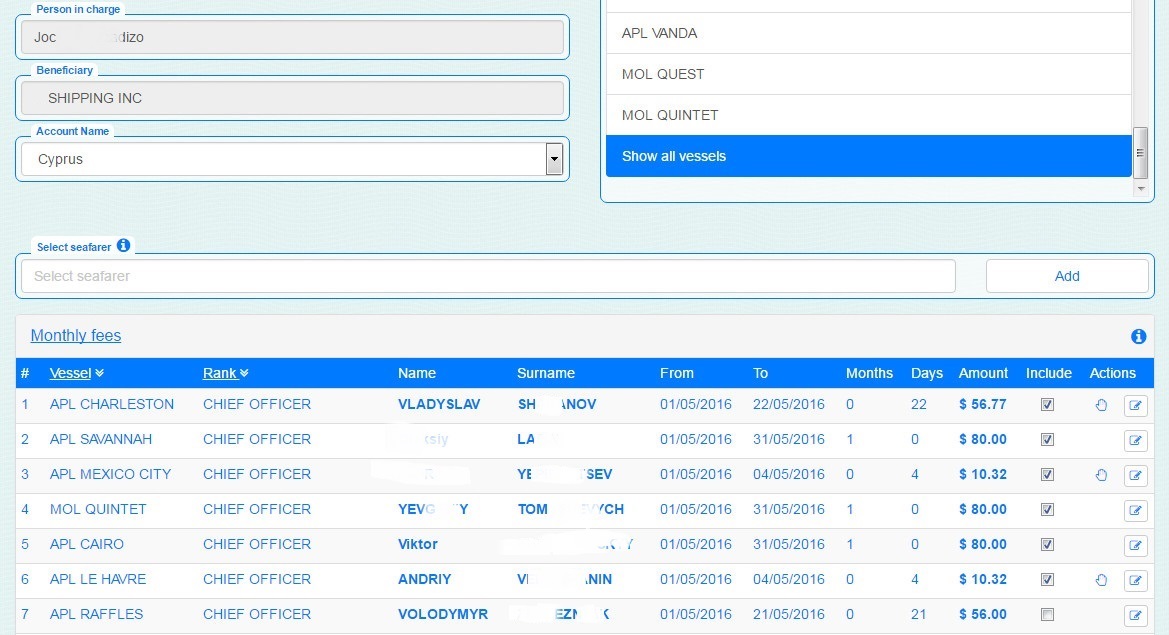Click the Select seafarer info icon
The width and height of the screenshot is (1169, 635).
pyautogui.click(x=124, y=245)
